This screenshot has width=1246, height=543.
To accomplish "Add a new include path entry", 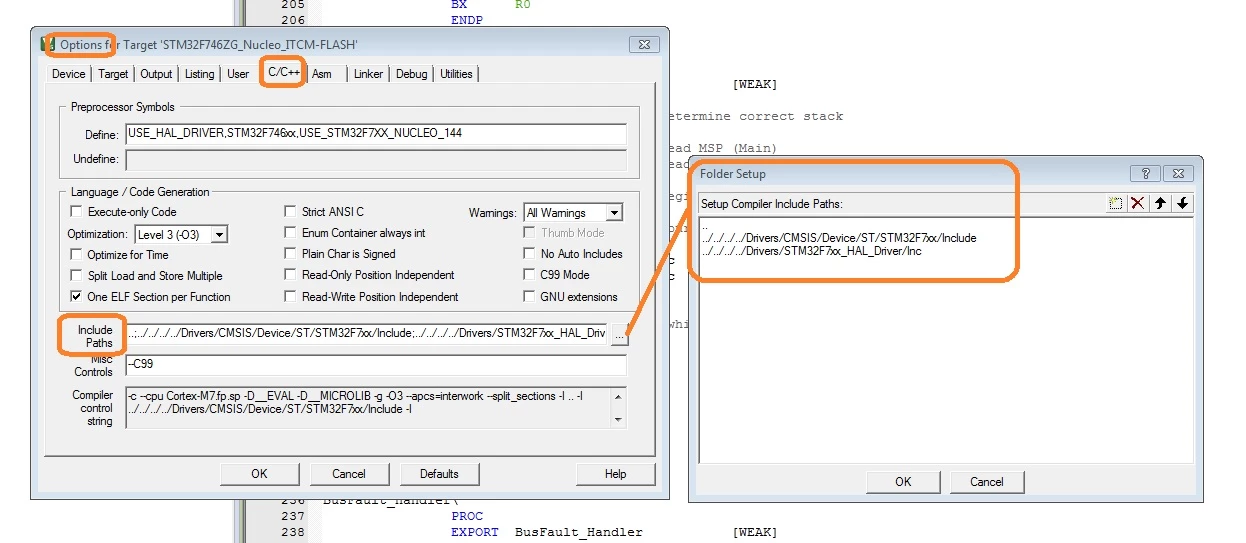I will tap(1116, 203).
